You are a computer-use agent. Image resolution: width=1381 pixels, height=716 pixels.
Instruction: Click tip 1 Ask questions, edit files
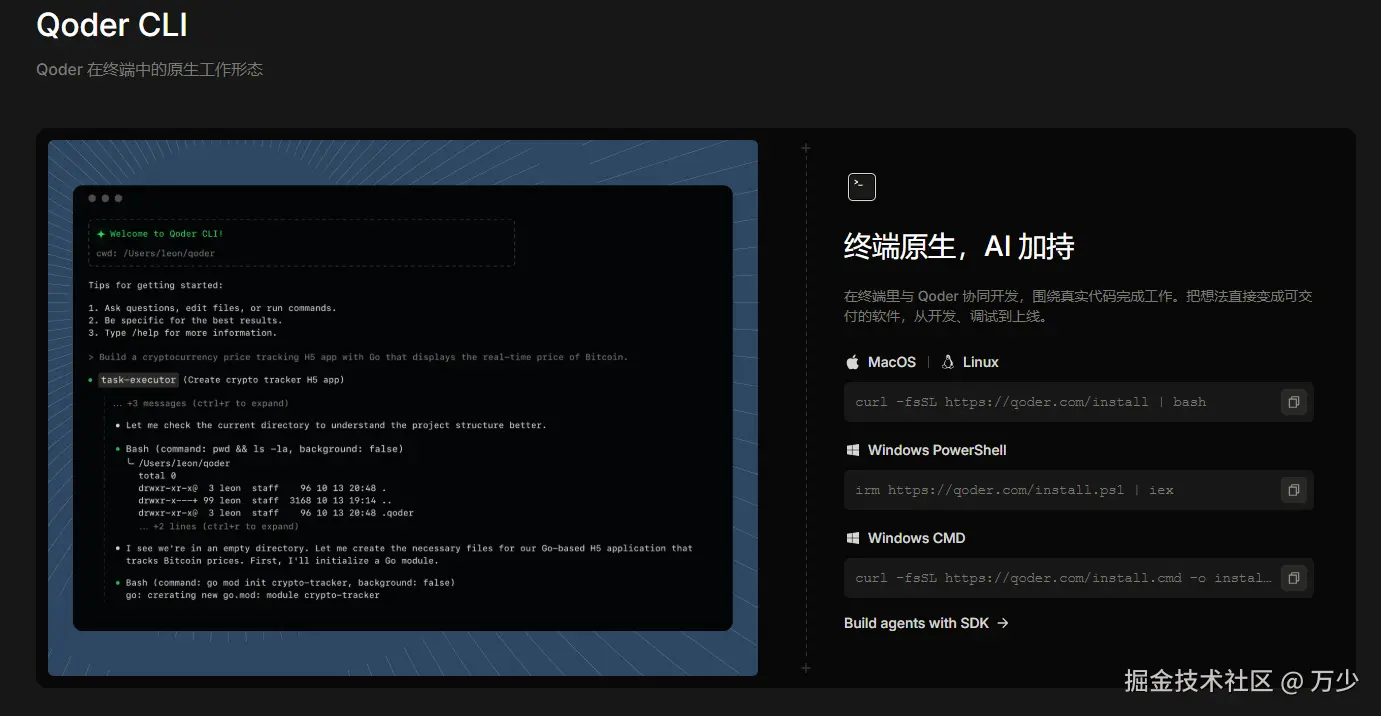click(212, 308)
